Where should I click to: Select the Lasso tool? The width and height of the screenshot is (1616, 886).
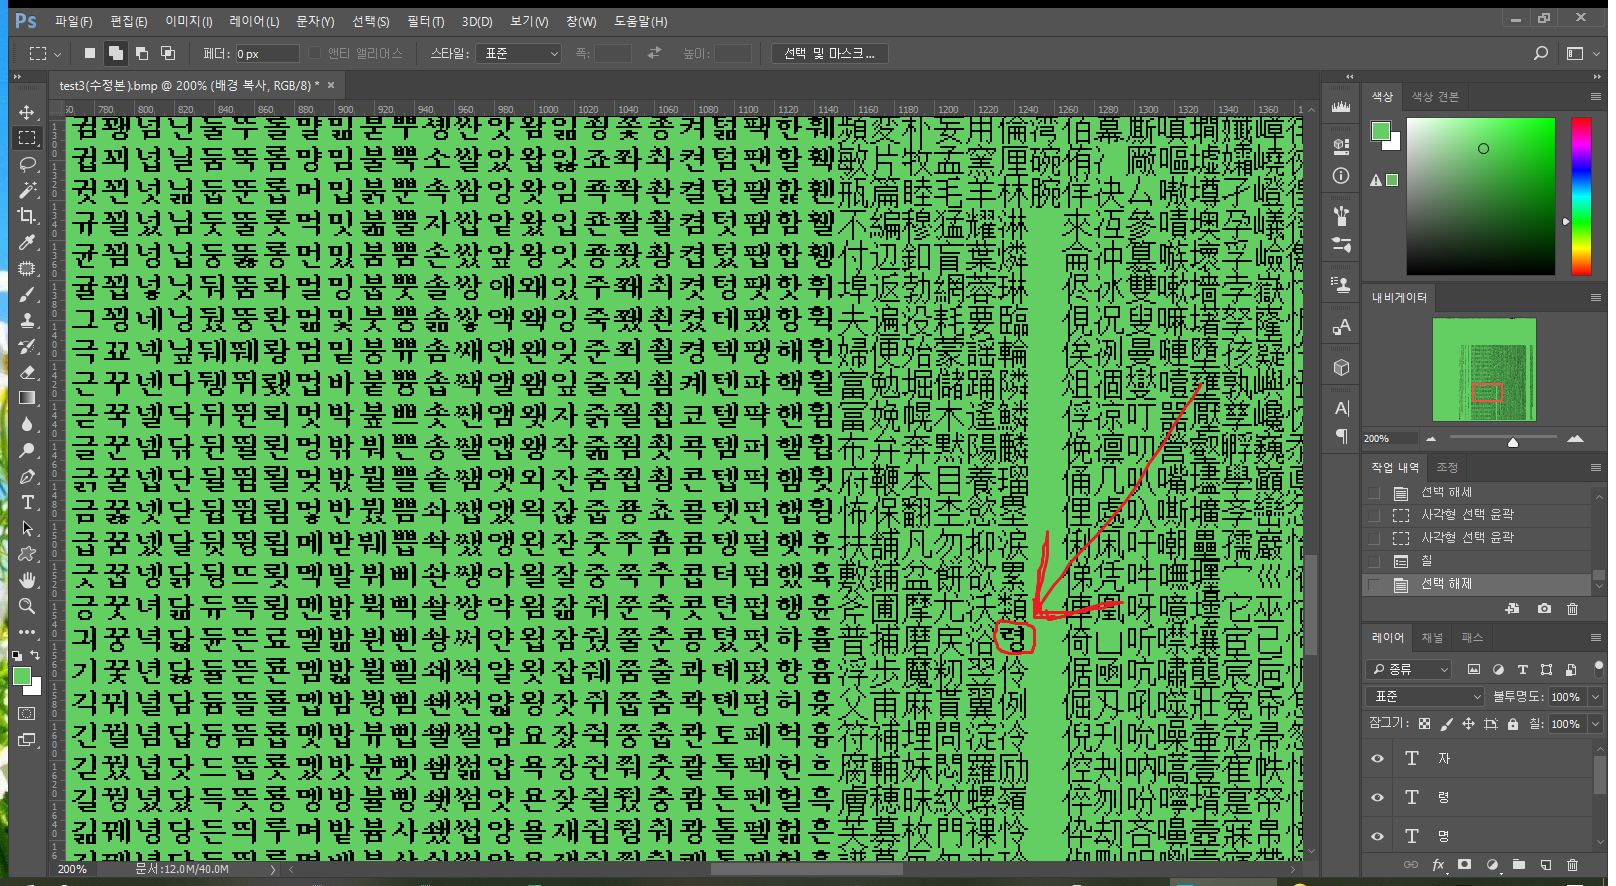click(x=27, y=164)
